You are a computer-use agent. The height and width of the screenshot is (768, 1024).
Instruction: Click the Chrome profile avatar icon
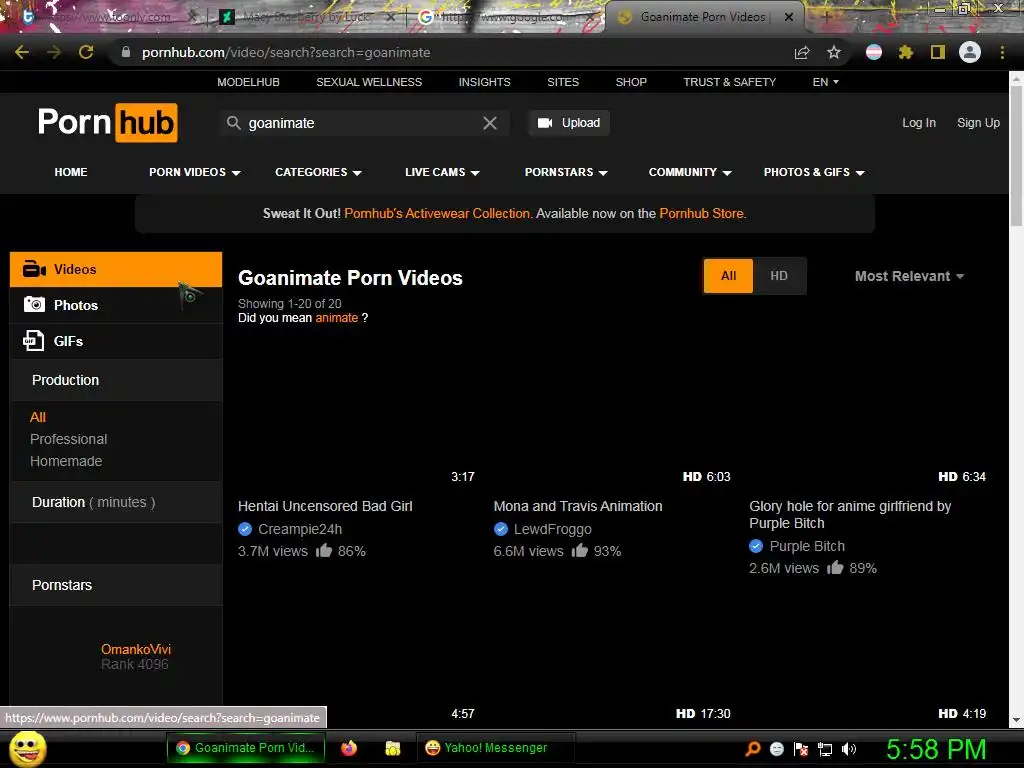coord(970,52)
